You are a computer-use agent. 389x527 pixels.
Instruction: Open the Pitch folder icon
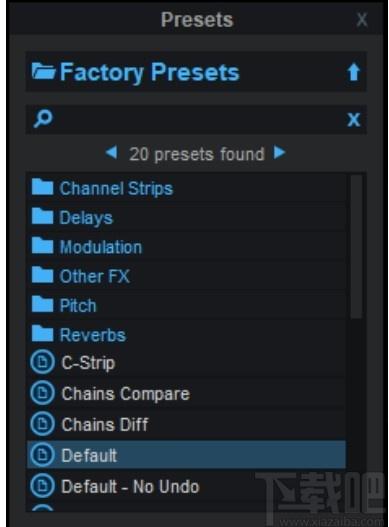(42, 304)
